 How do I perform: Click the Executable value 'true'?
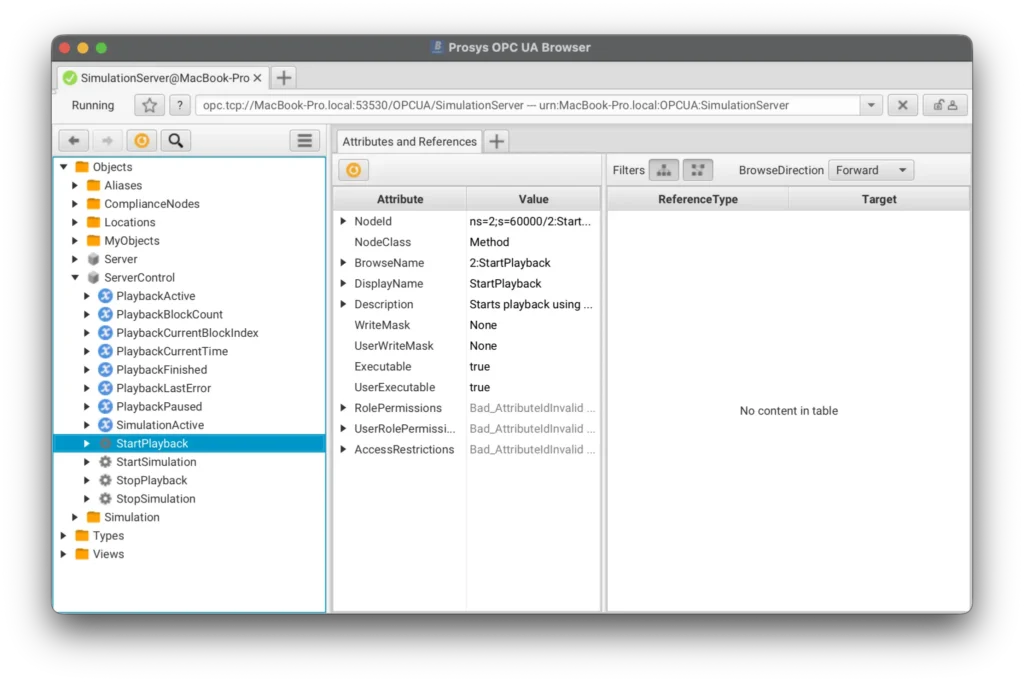point(479,366)
